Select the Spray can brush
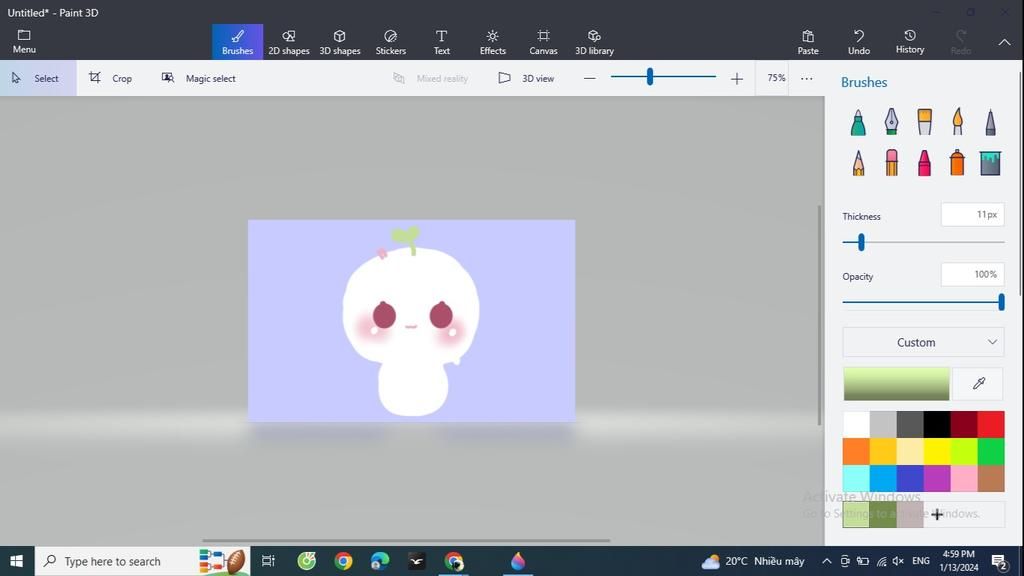 click(957, 163)
